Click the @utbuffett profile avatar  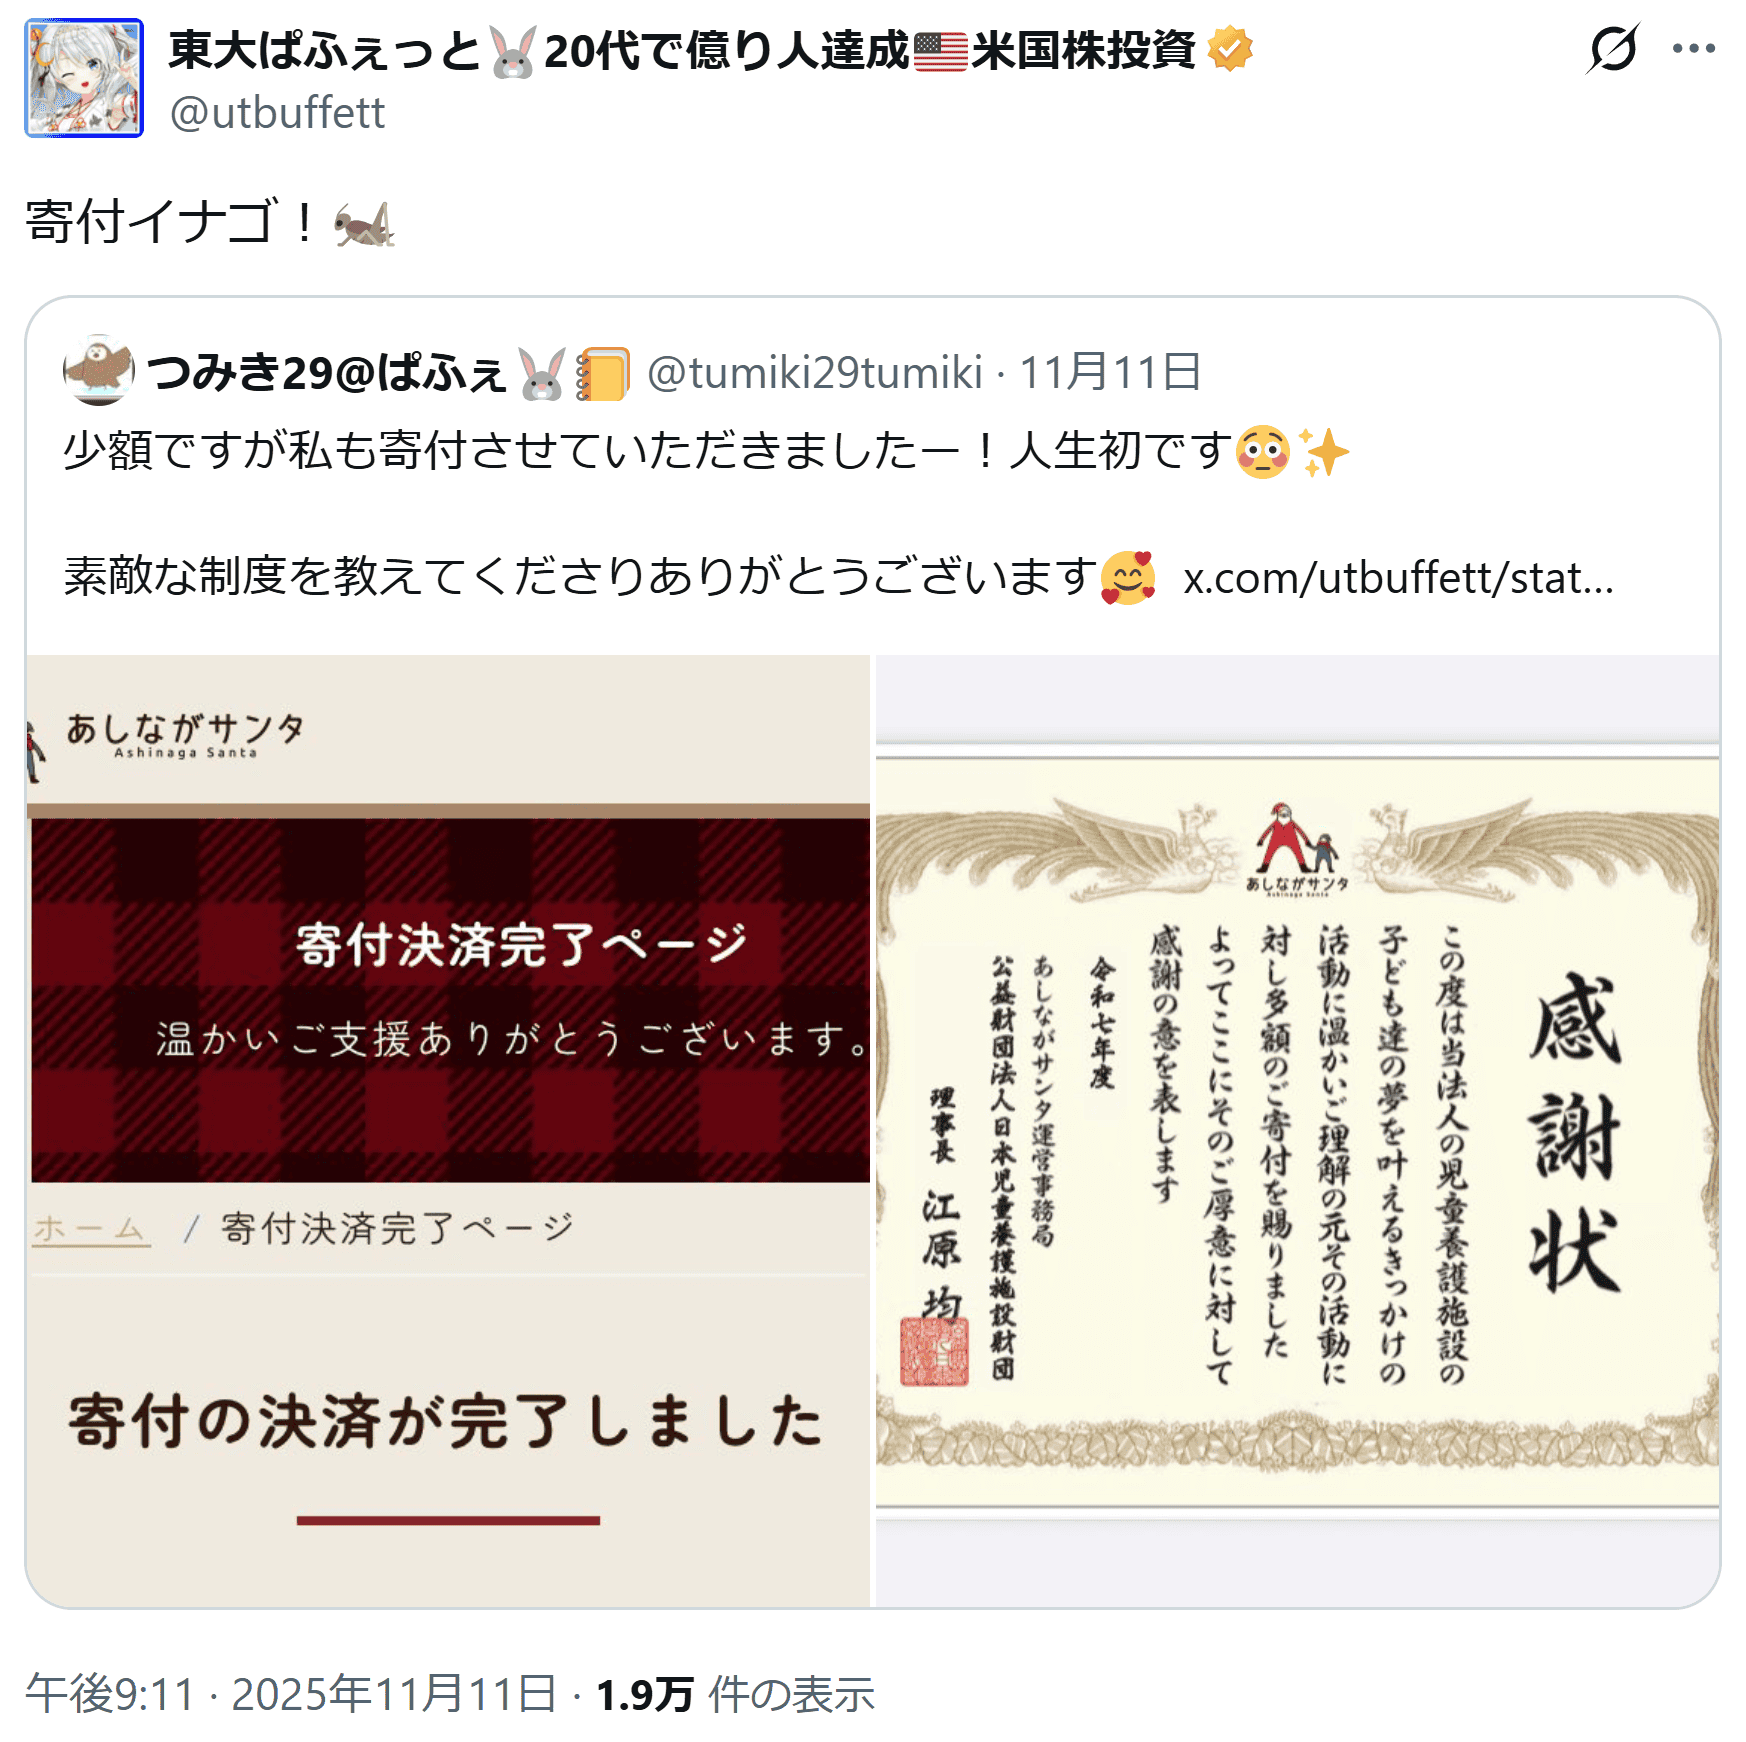84,78
